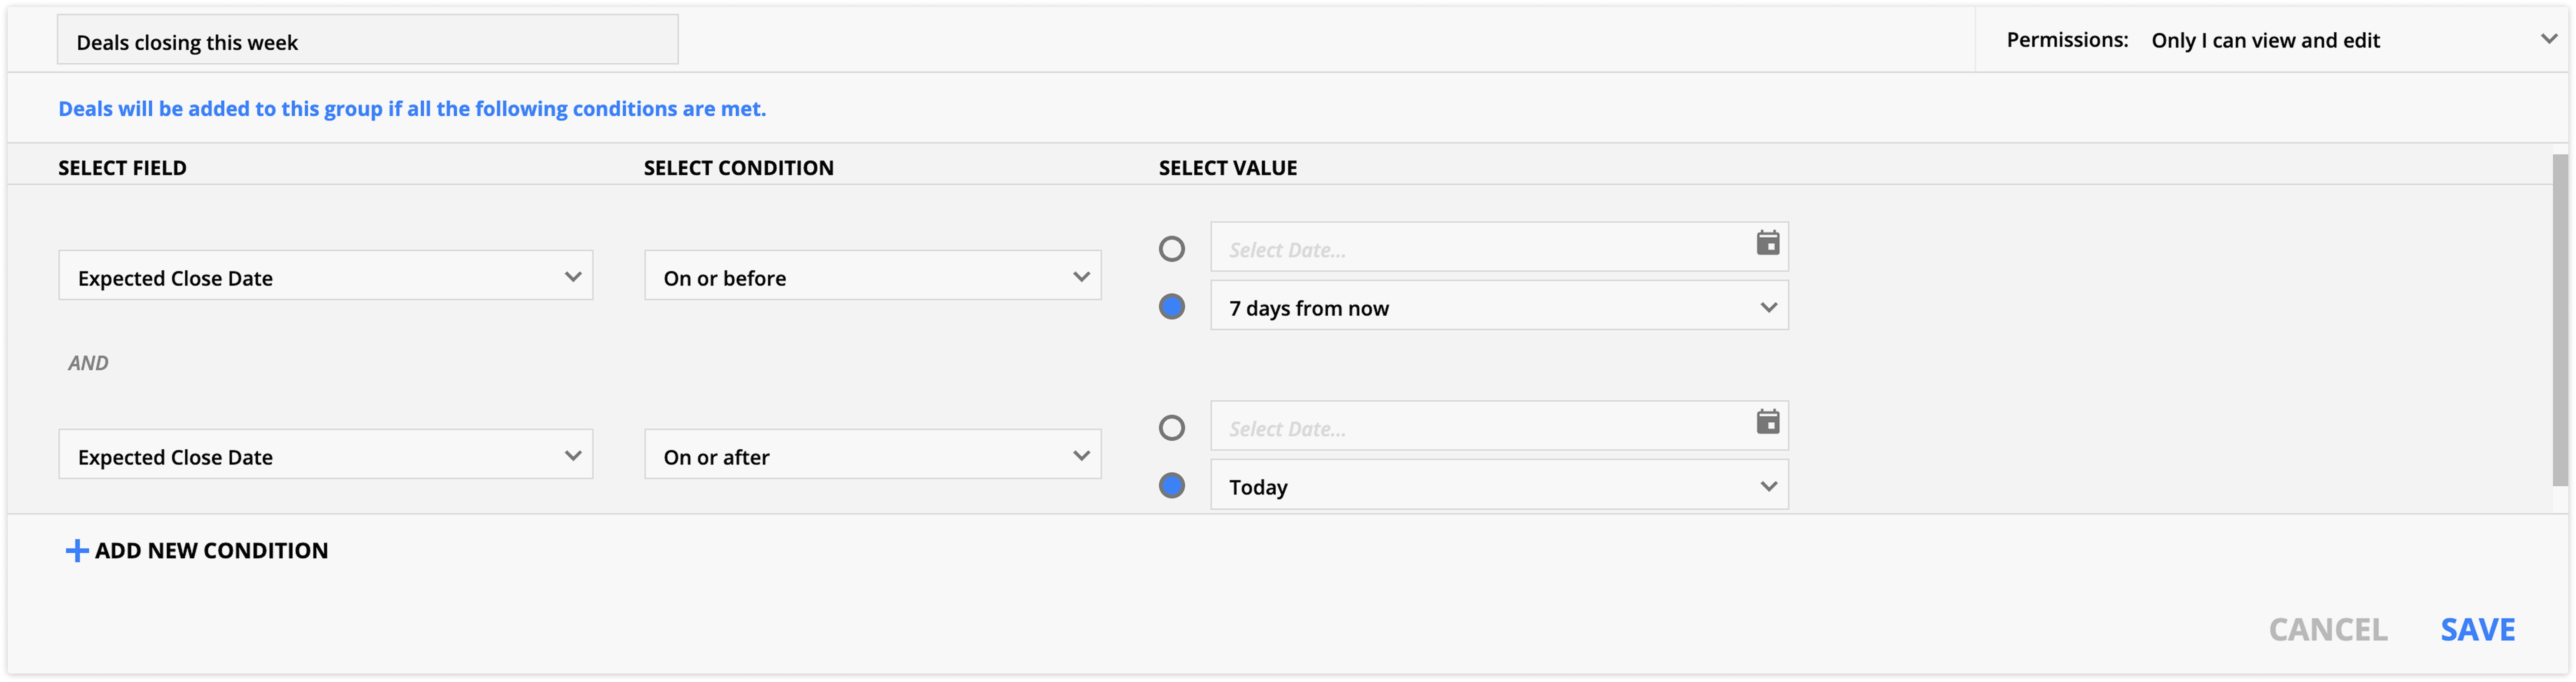Select the 'Today' relative date radio button
2576x682 pixels.
[x=1171, y=486]
